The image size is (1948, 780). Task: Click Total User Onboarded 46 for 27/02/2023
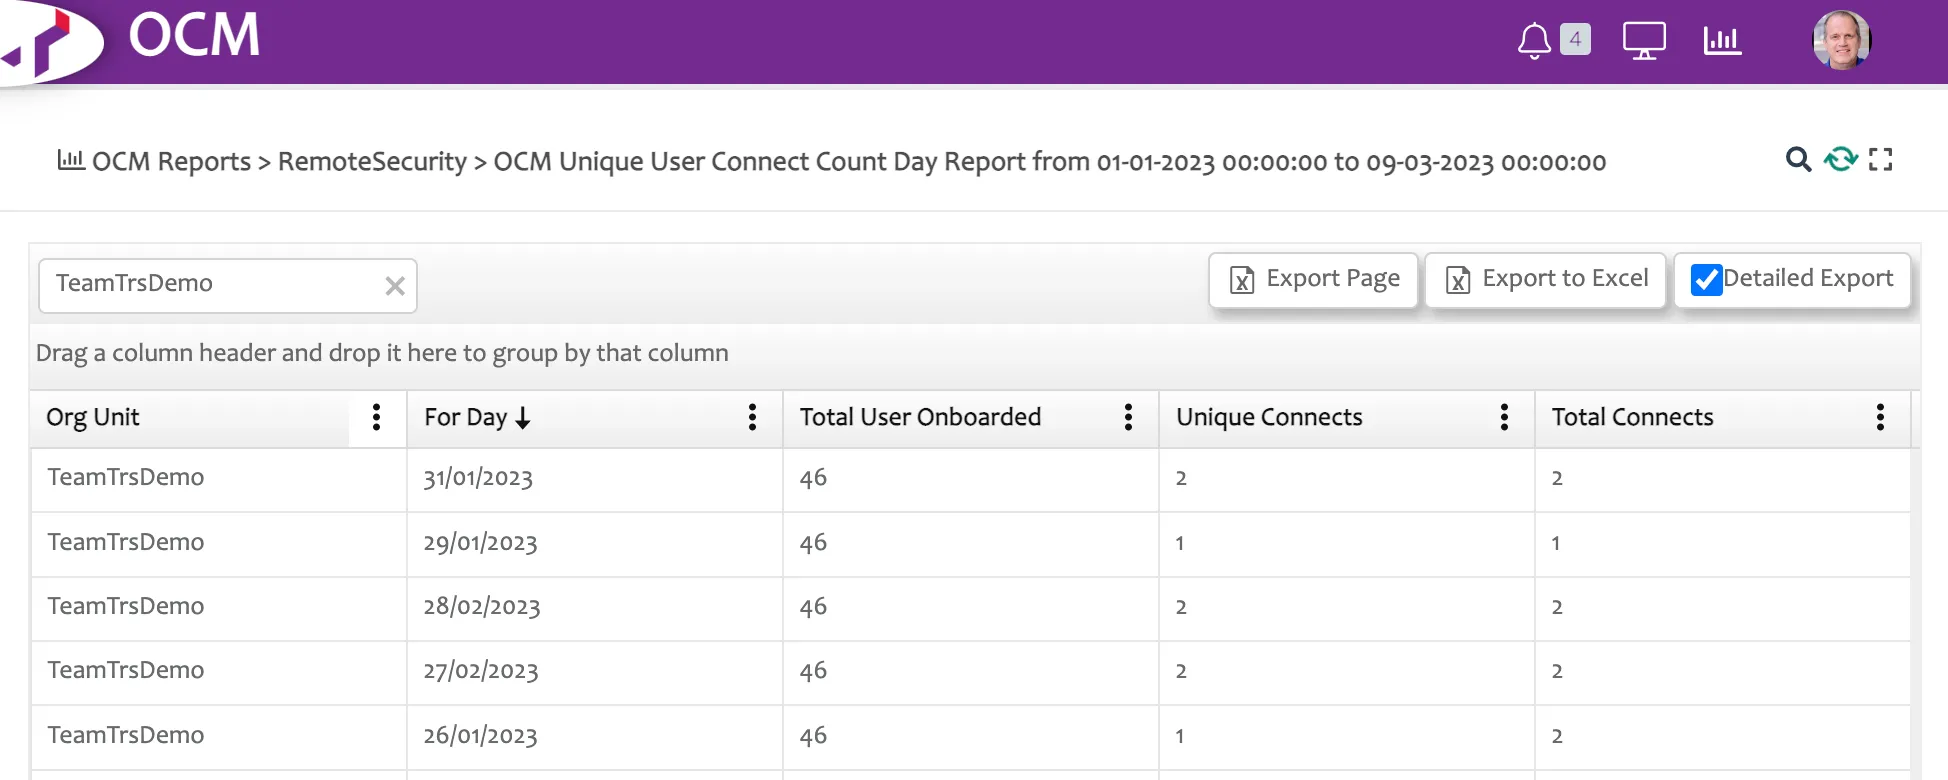813,671
